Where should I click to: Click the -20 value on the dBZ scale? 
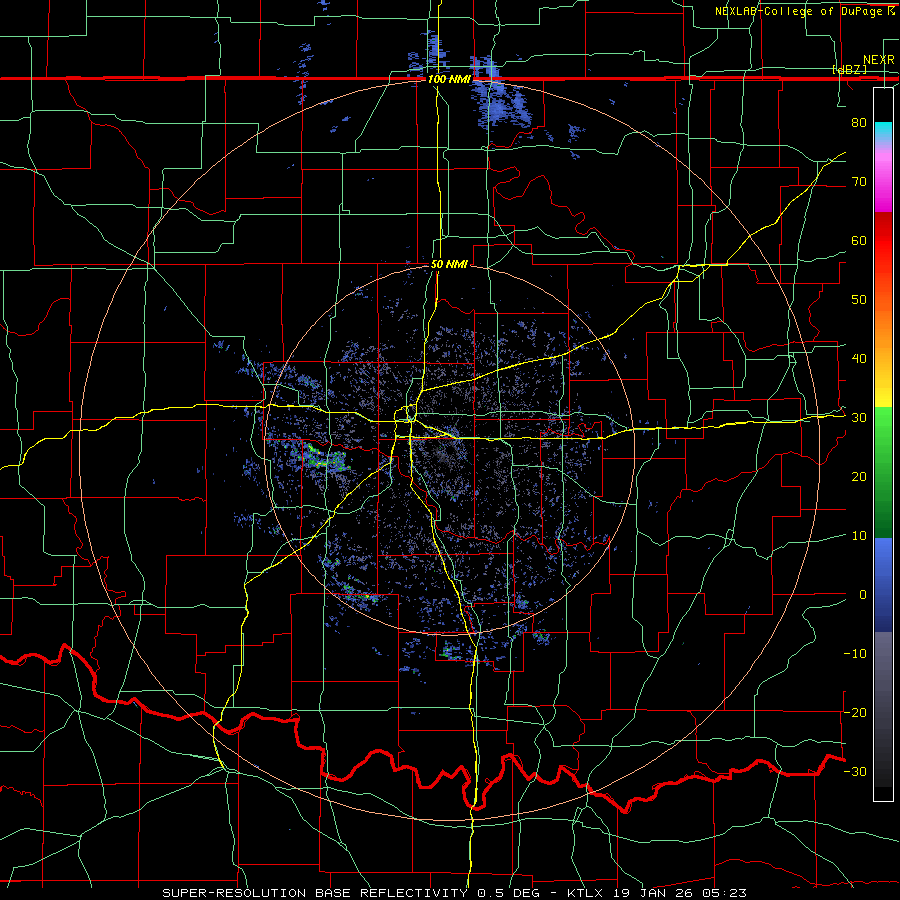[x=855, y=712]
